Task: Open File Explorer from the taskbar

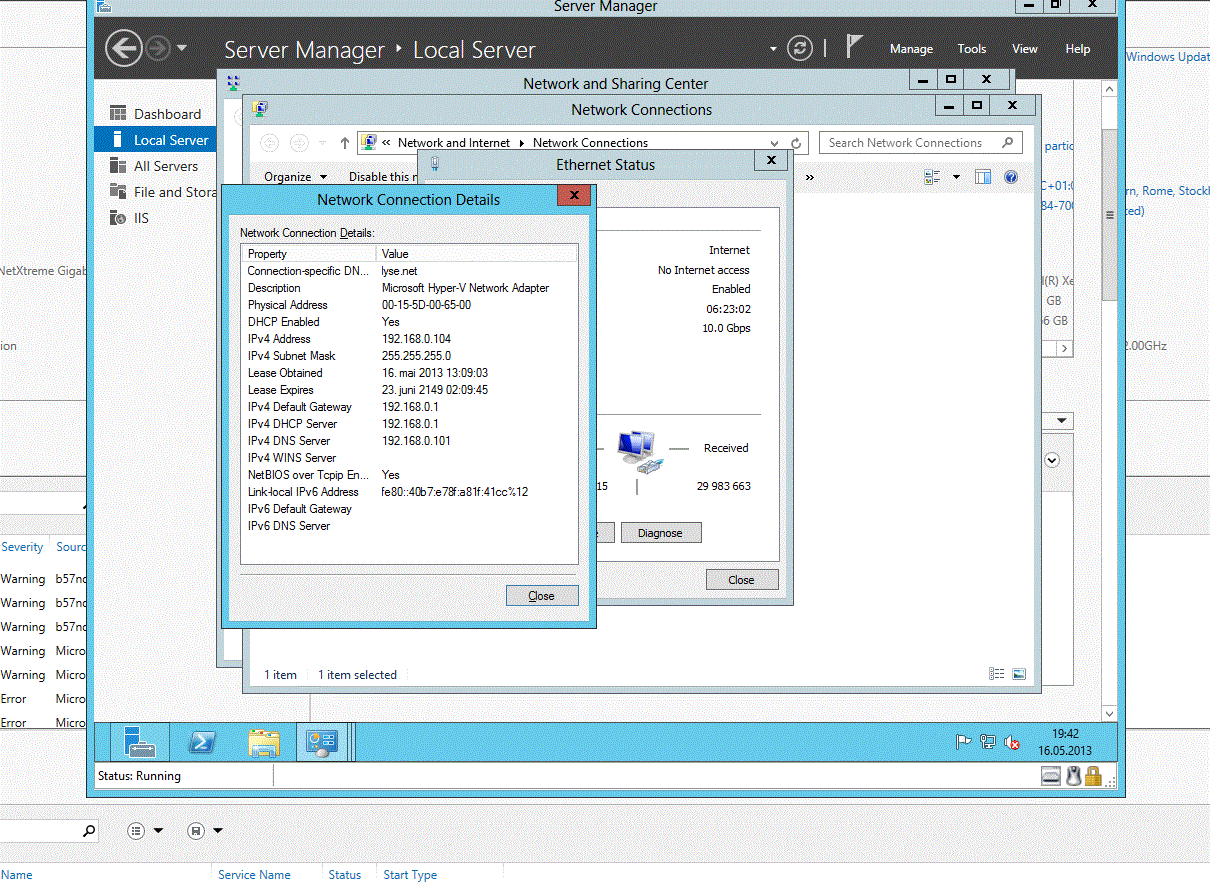Action: pyautogui.click(x=264, y=742)
